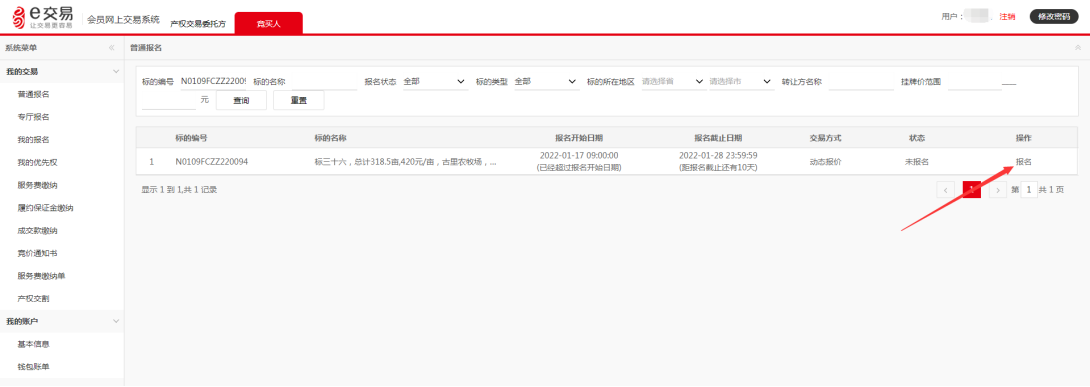
Task: Go to next page arrow
Action: pos(998,190)
